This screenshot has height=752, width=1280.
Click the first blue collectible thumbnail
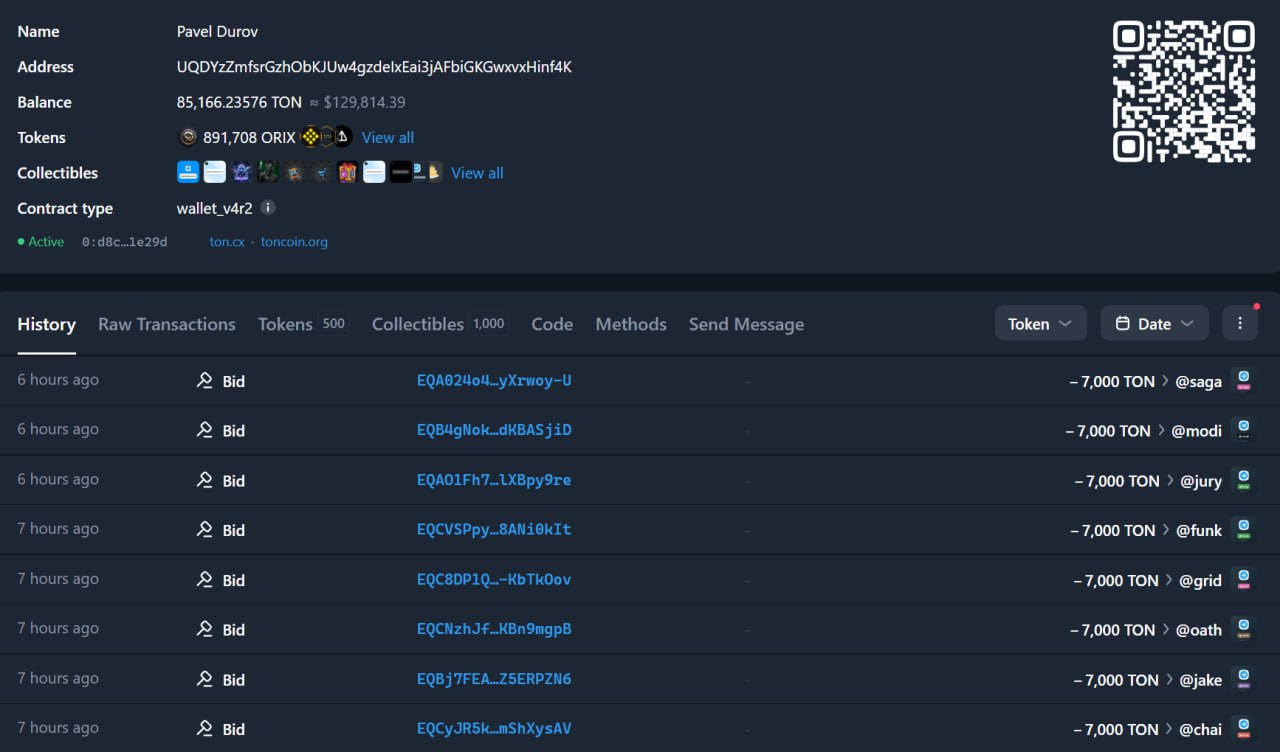pos(188,172)
